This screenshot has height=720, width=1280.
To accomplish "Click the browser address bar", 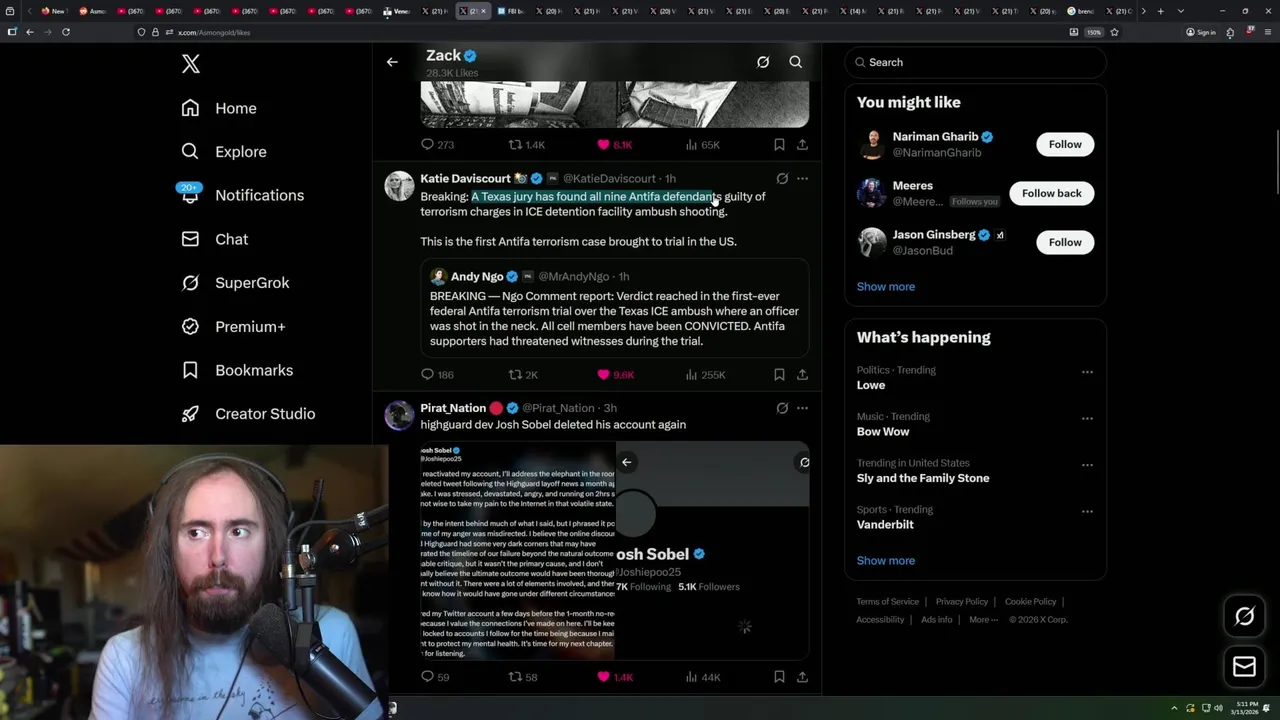I will (x=600, y=32).
